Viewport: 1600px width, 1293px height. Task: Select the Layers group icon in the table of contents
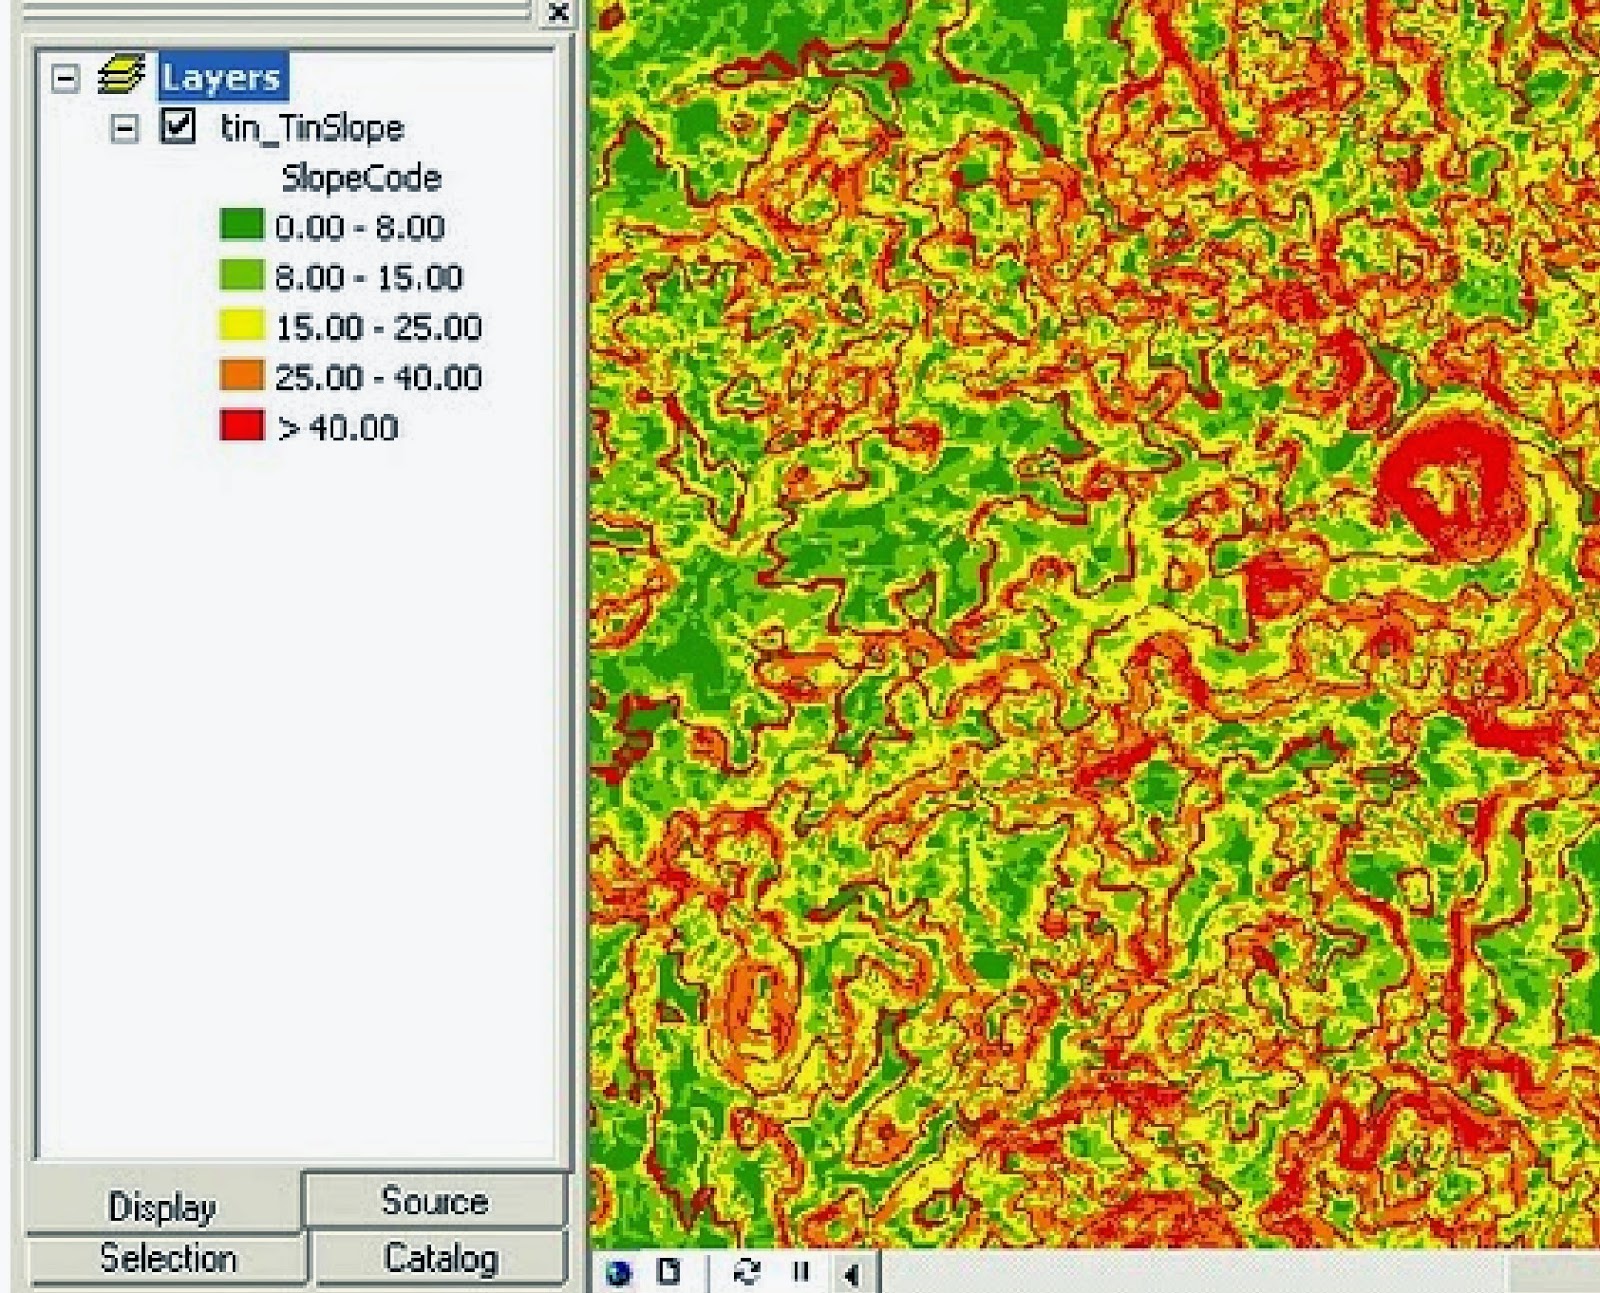click(x=120, y=75)
